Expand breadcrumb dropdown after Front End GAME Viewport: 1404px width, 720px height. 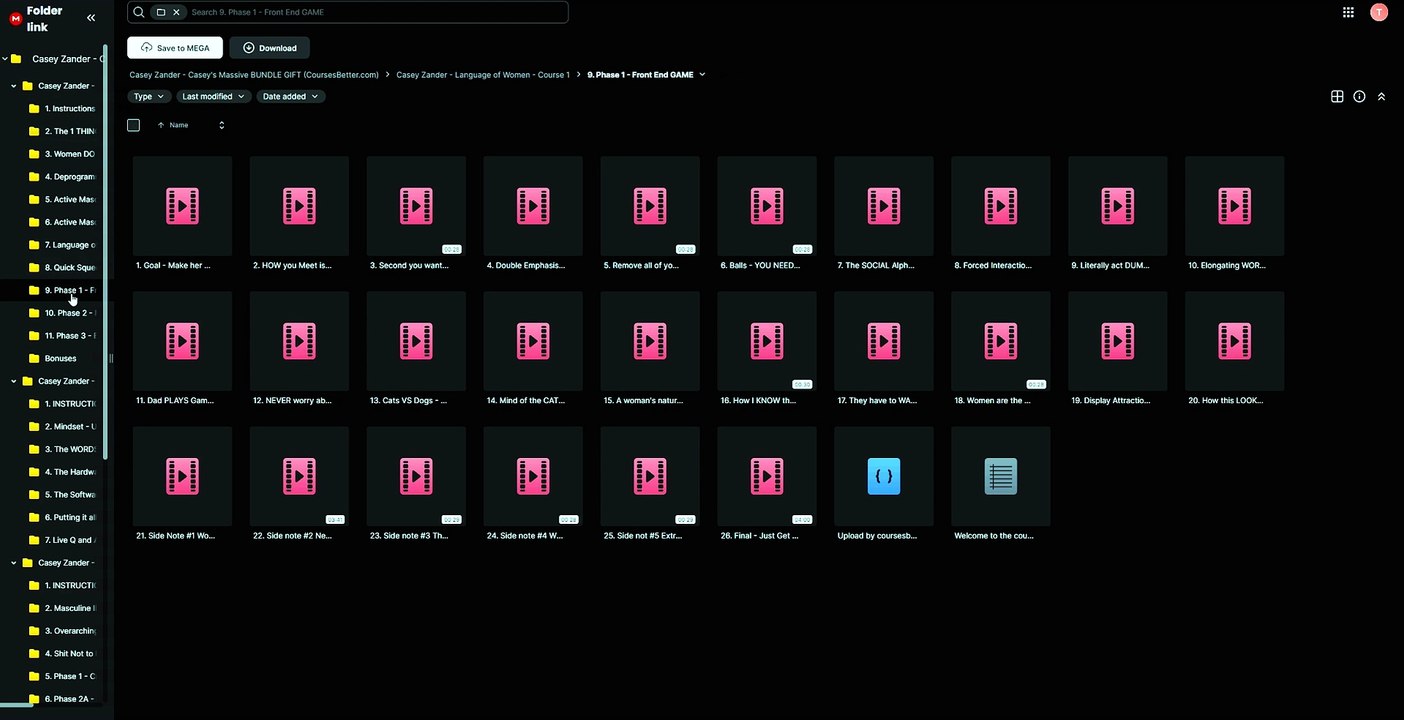(702, 75)
